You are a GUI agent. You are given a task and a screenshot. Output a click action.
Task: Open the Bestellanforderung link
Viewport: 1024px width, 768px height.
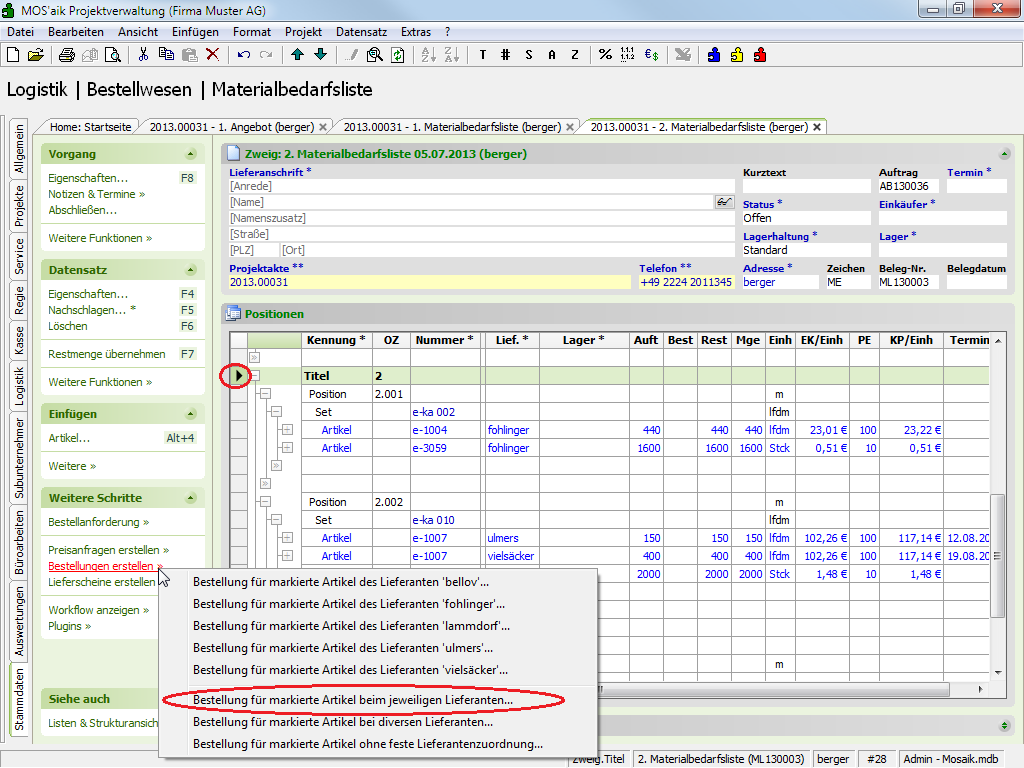(99, 522)
